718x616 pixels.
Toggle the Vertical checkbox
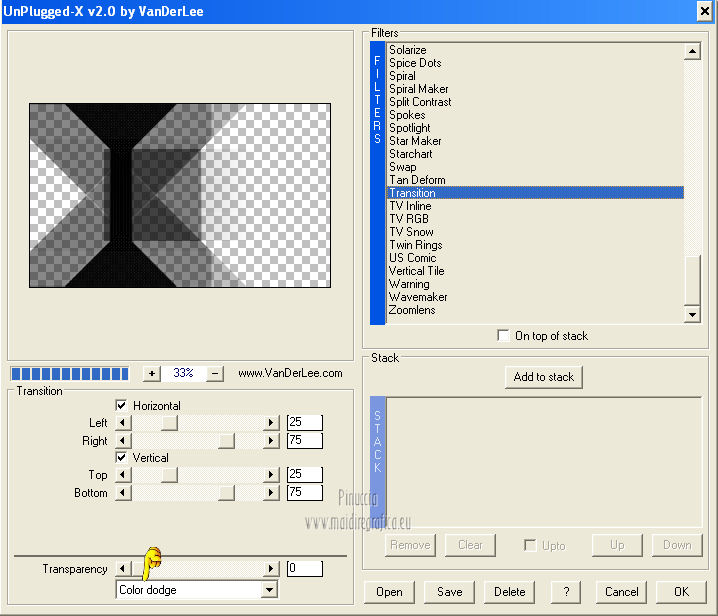pos(121,458)
